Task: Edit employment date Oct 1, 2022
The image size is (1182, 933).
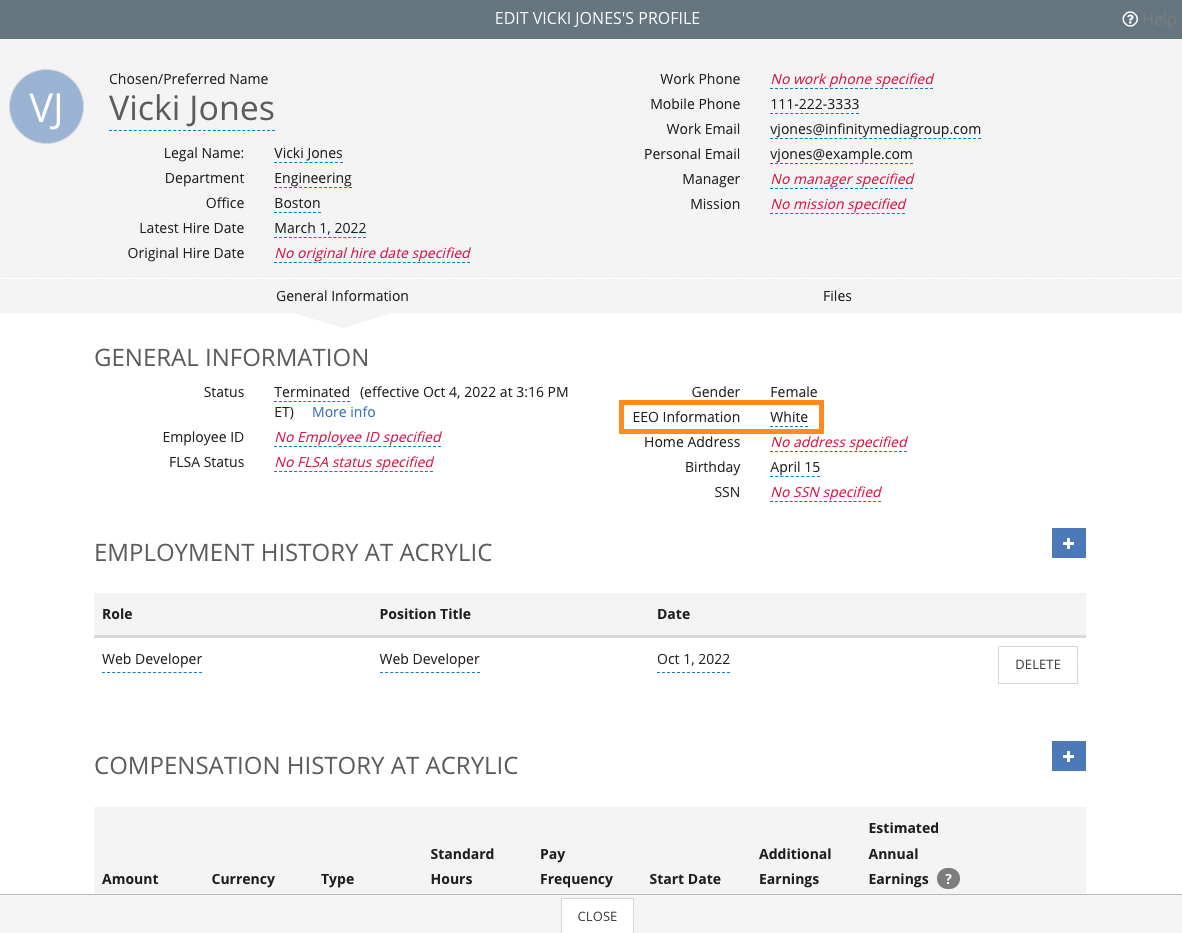Action: point(694,659)
